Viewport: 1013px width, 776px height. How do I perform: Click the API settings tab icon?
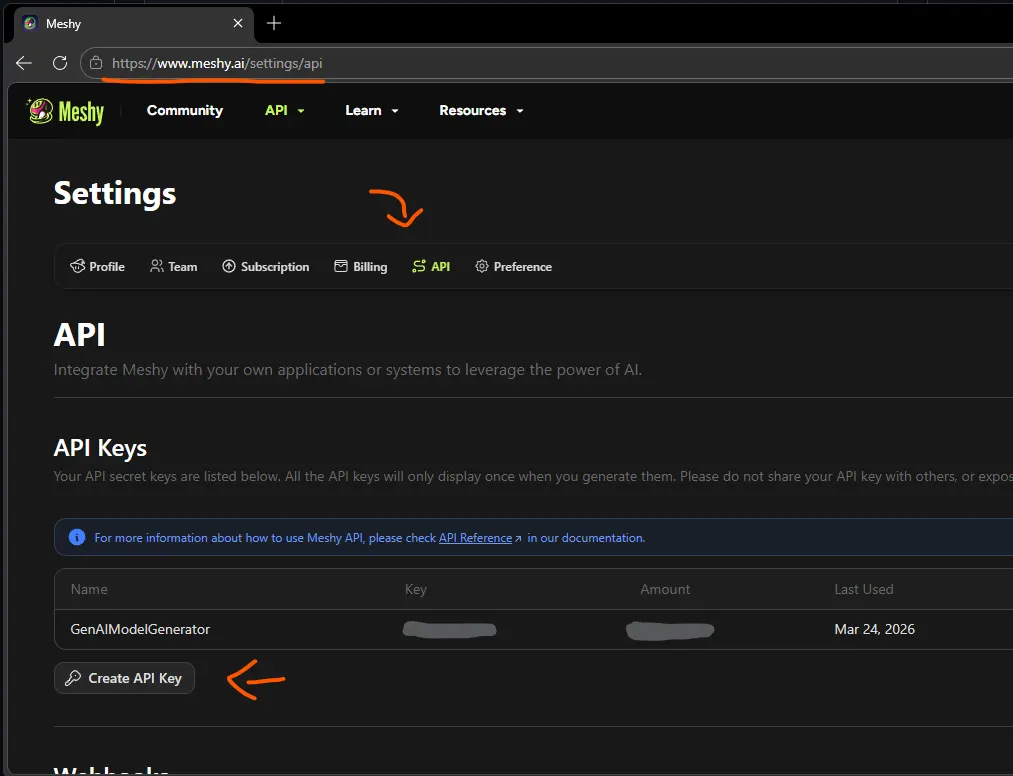pos(419,266)
